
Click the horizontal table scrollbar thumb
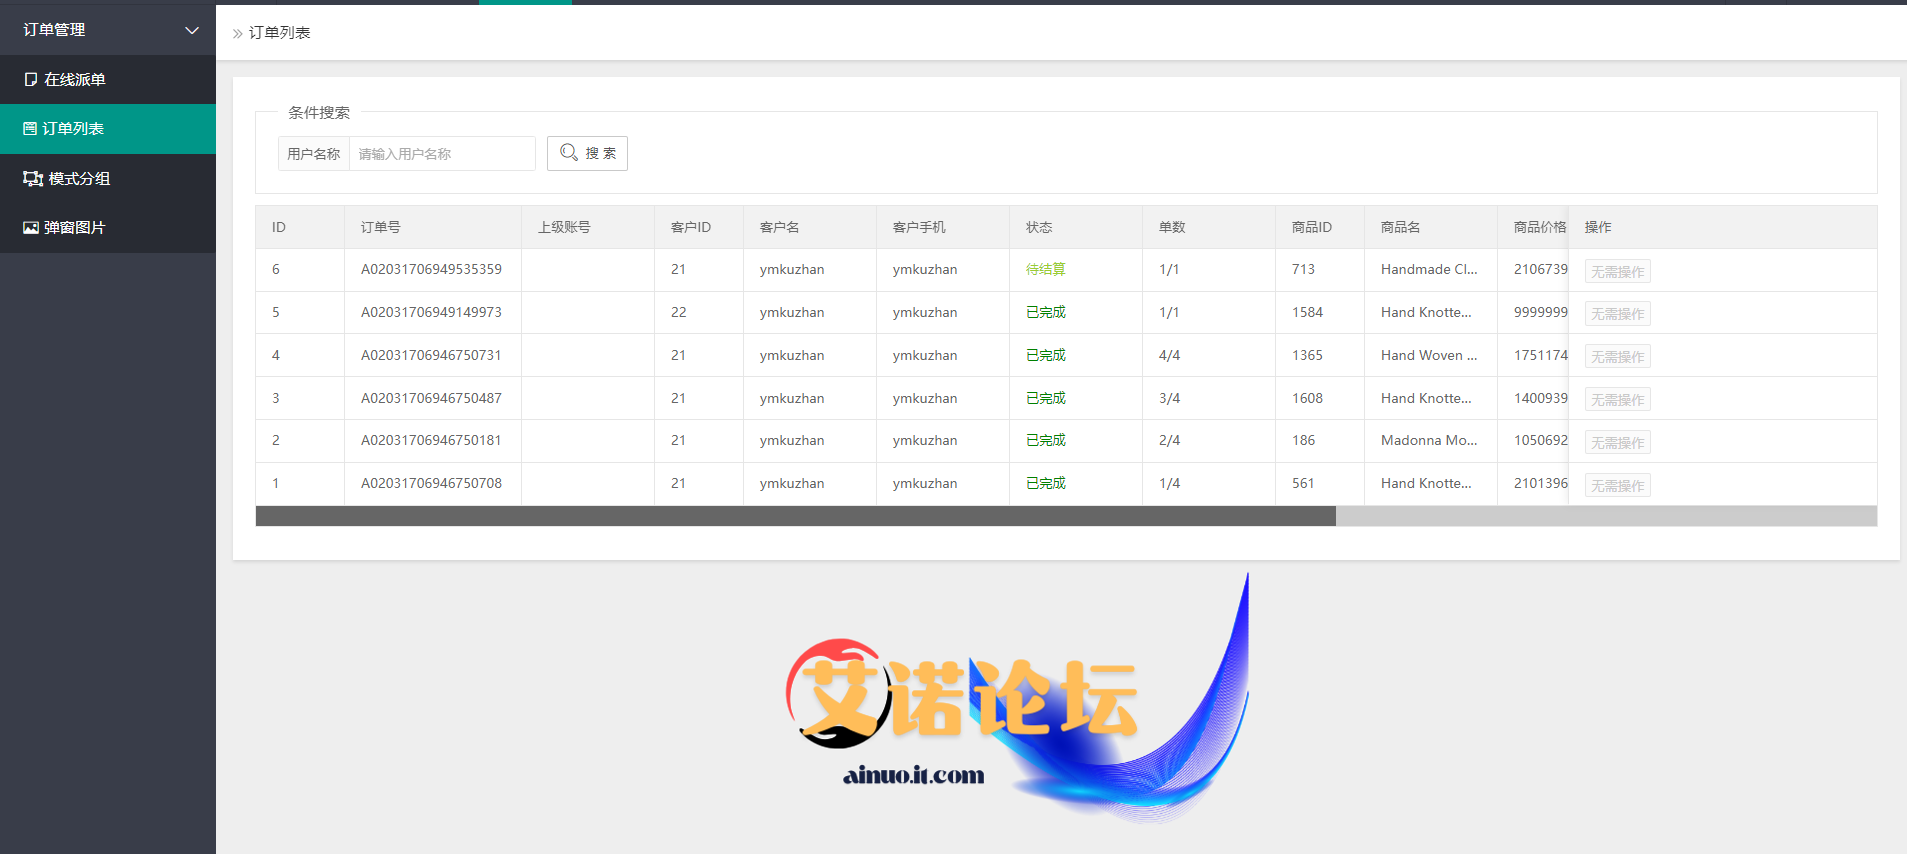point(796,516)
